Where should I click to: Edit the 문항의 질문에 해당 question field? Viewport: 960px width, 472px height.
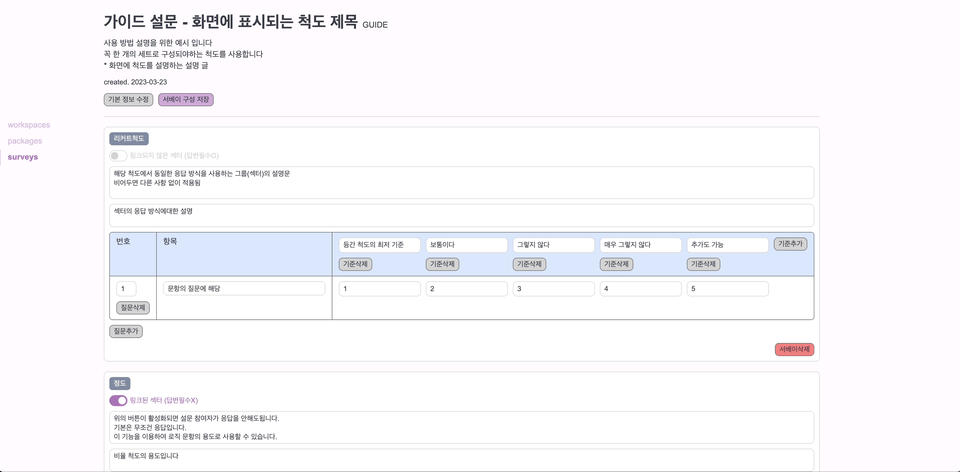(x=244, y=289)
